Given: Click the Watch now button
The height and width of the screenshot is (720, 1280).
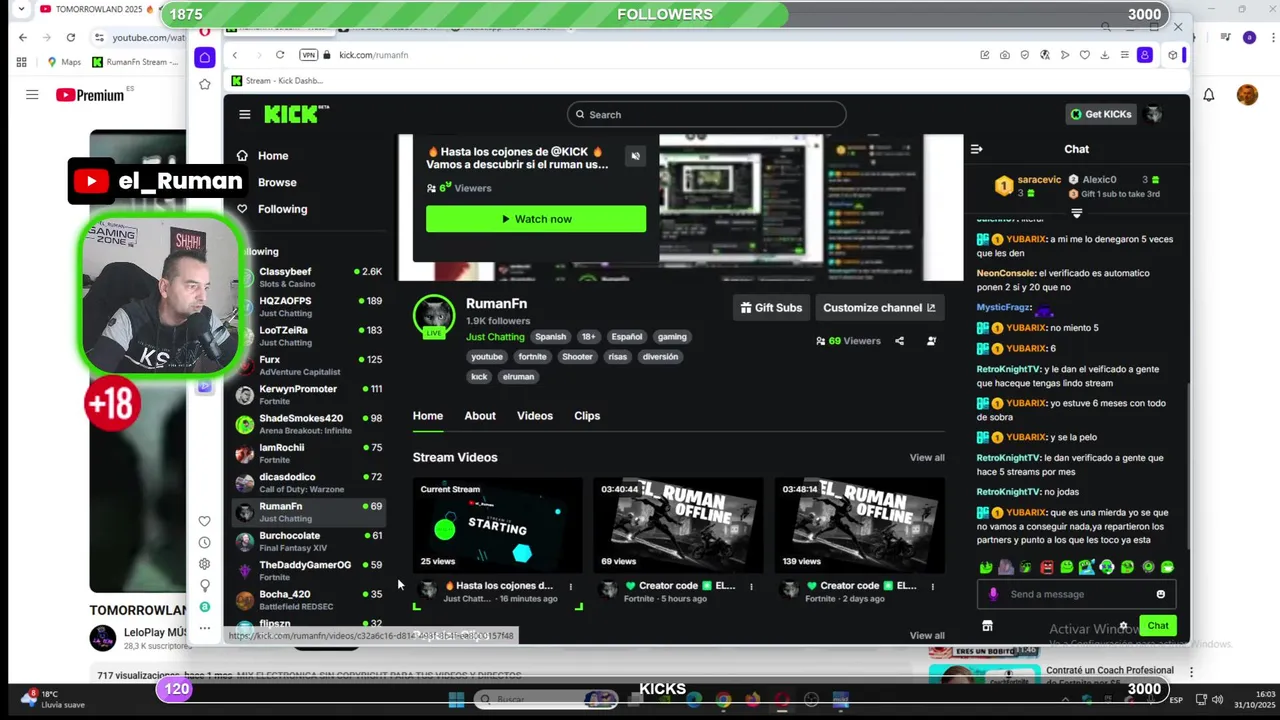Looking at the screenshot, I should [536, 219].
